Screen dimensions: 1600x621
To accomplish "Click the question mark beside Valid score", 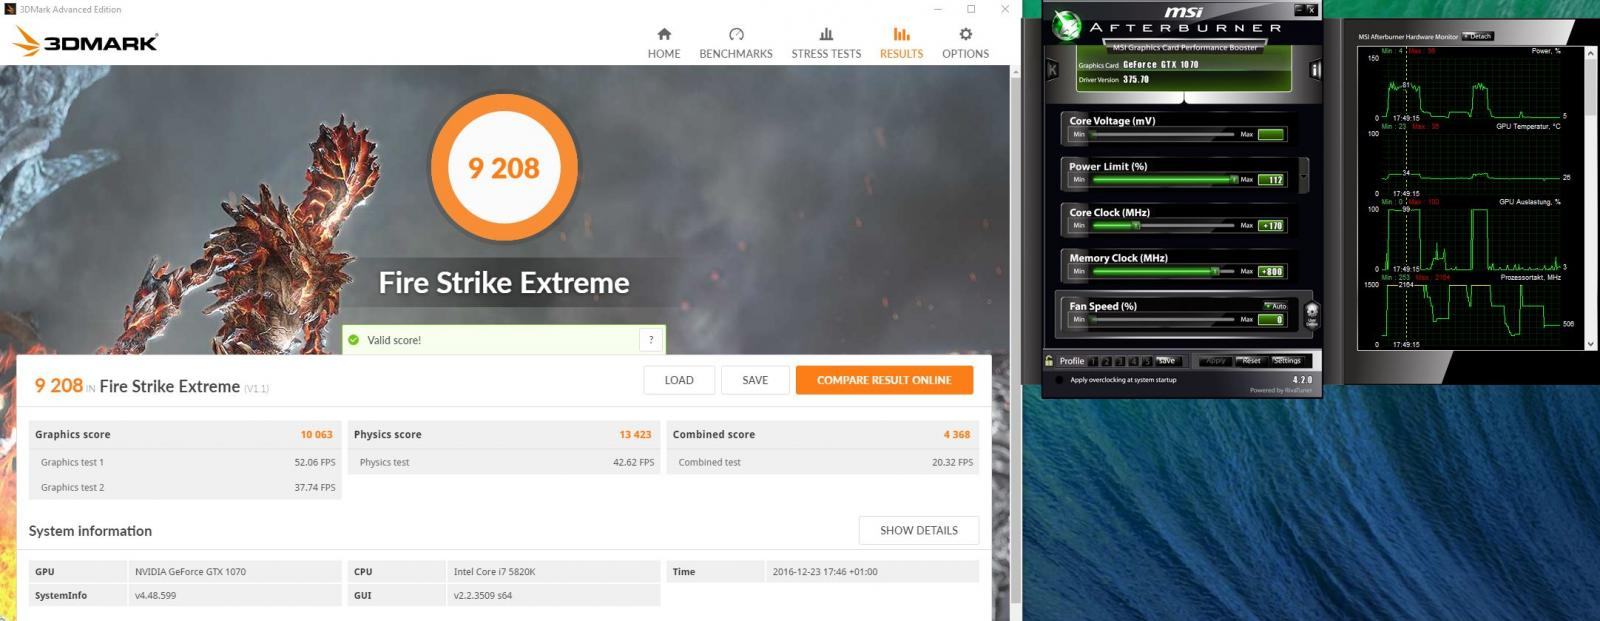I will point(651,340).
